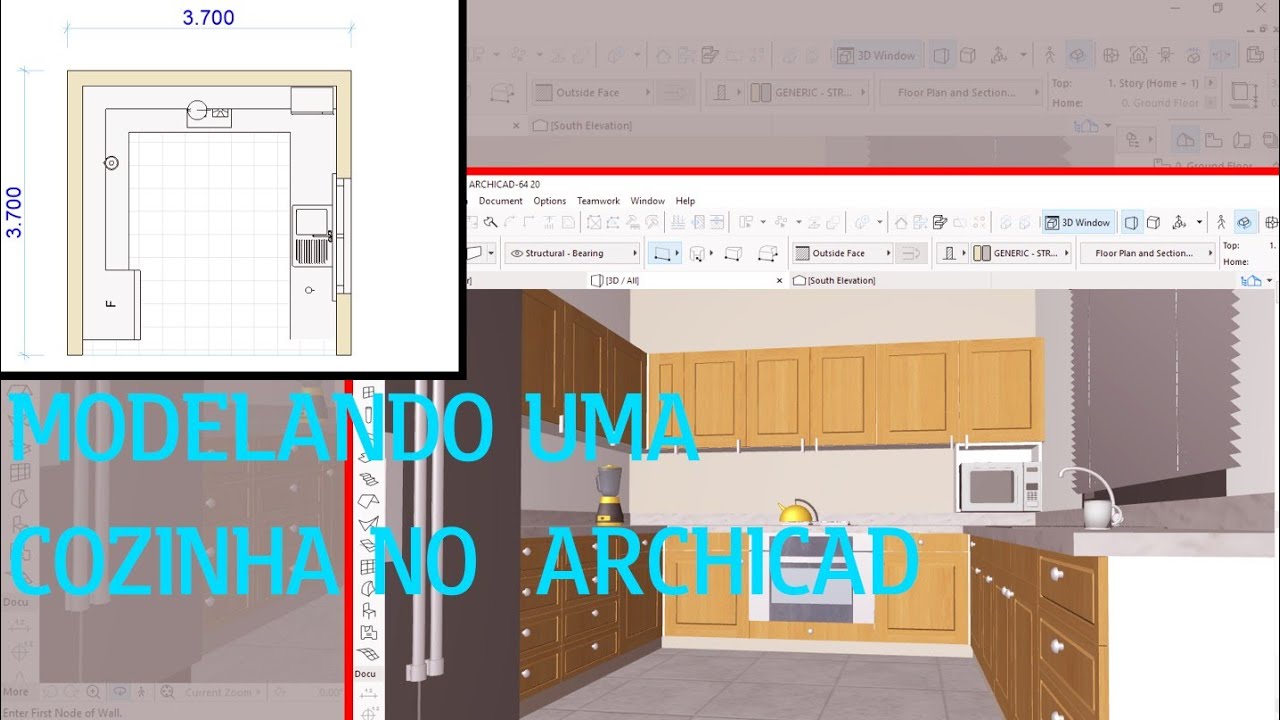Click GENERIC - STR... in background window
1280x720 pixels.
tap(807, 93)
